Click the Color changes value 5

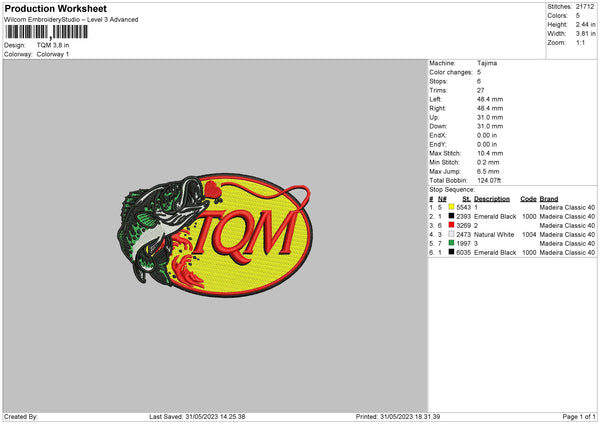[x=479, y=72]
